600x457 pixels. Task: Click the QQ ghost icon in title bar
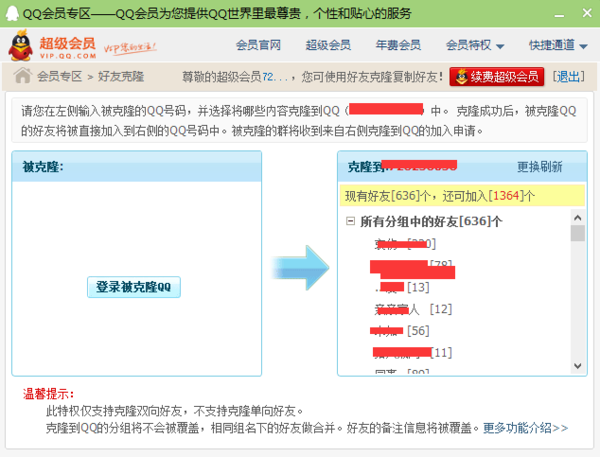[x=12, y=13]
